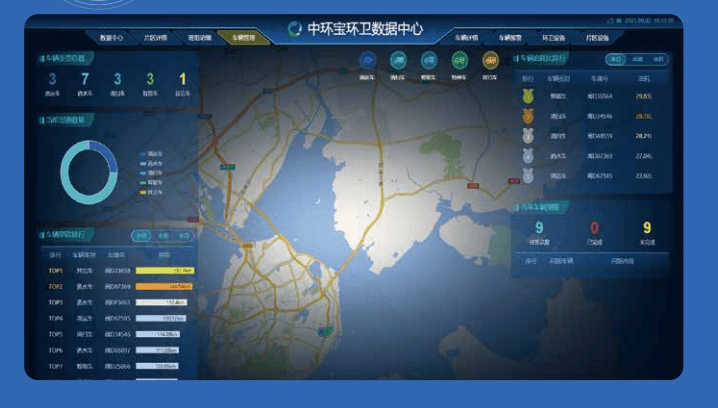
Task: Toggle the dark blue vehicle filter icon on map
Action: coord(367,60)
